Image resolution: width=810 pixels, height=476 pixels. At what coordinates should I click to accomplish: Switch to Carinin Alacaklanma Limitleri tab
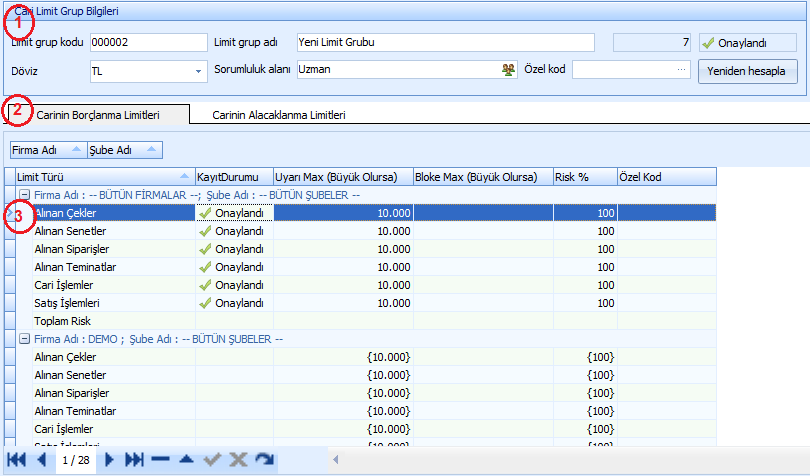[x=279, y=115]
